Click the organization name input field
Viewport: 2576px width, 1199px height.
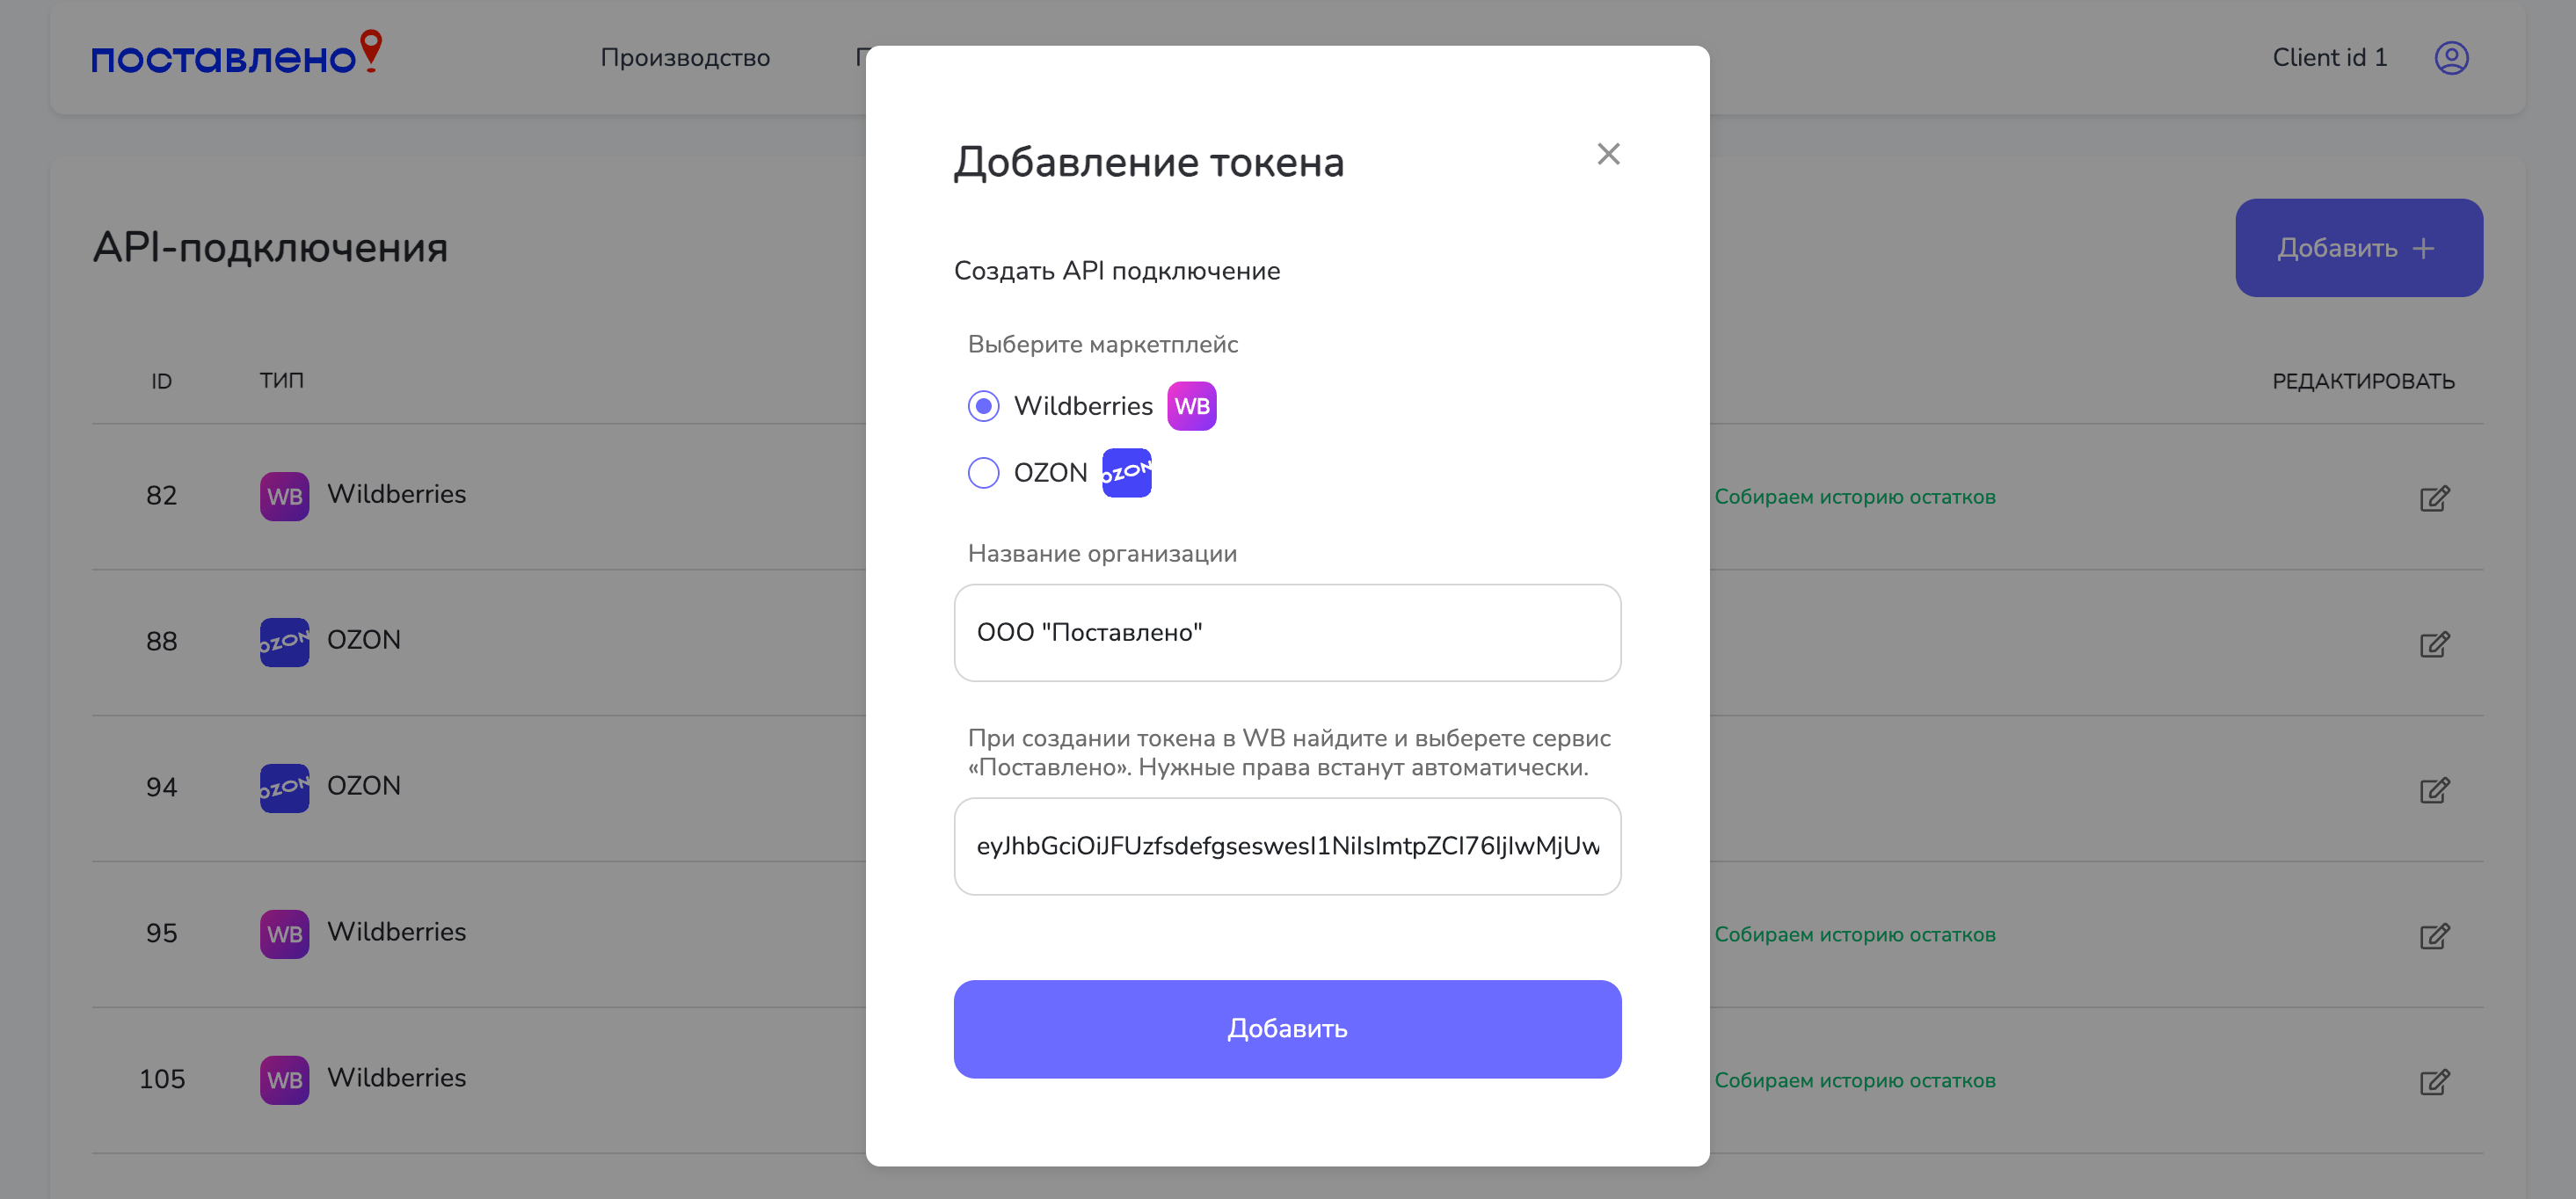tap(1287, 632)
